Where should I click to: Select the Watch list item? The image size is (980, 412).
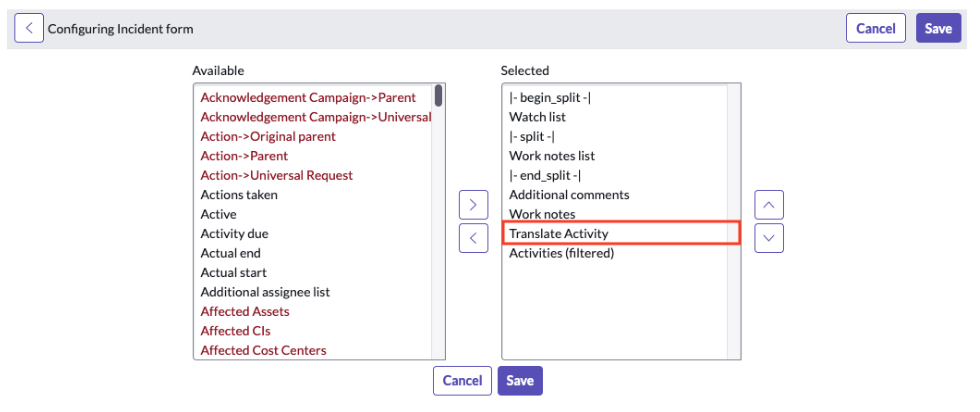pyautogui.click(x=615, y=117)
